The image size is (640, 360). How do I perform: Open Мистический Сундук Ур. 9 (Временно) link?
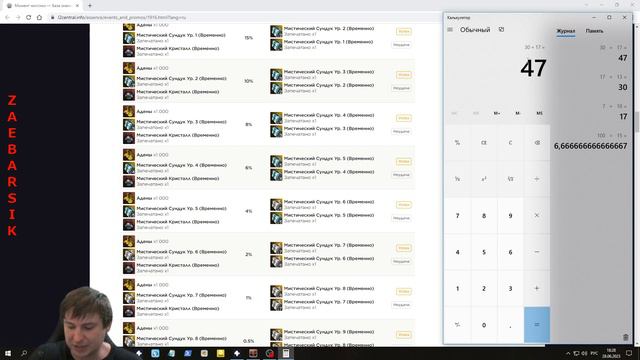[x=329, y=332]
